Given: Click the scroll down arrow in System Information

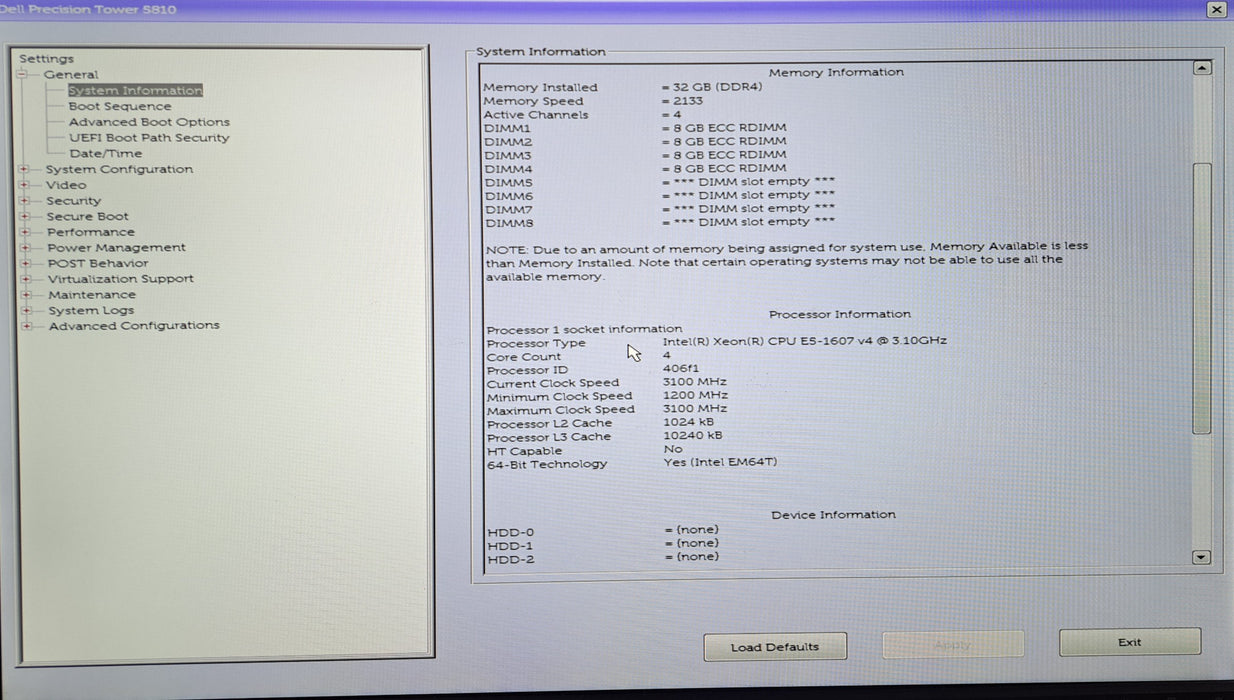Looking at the screenshot, I should coord(1202,558).
